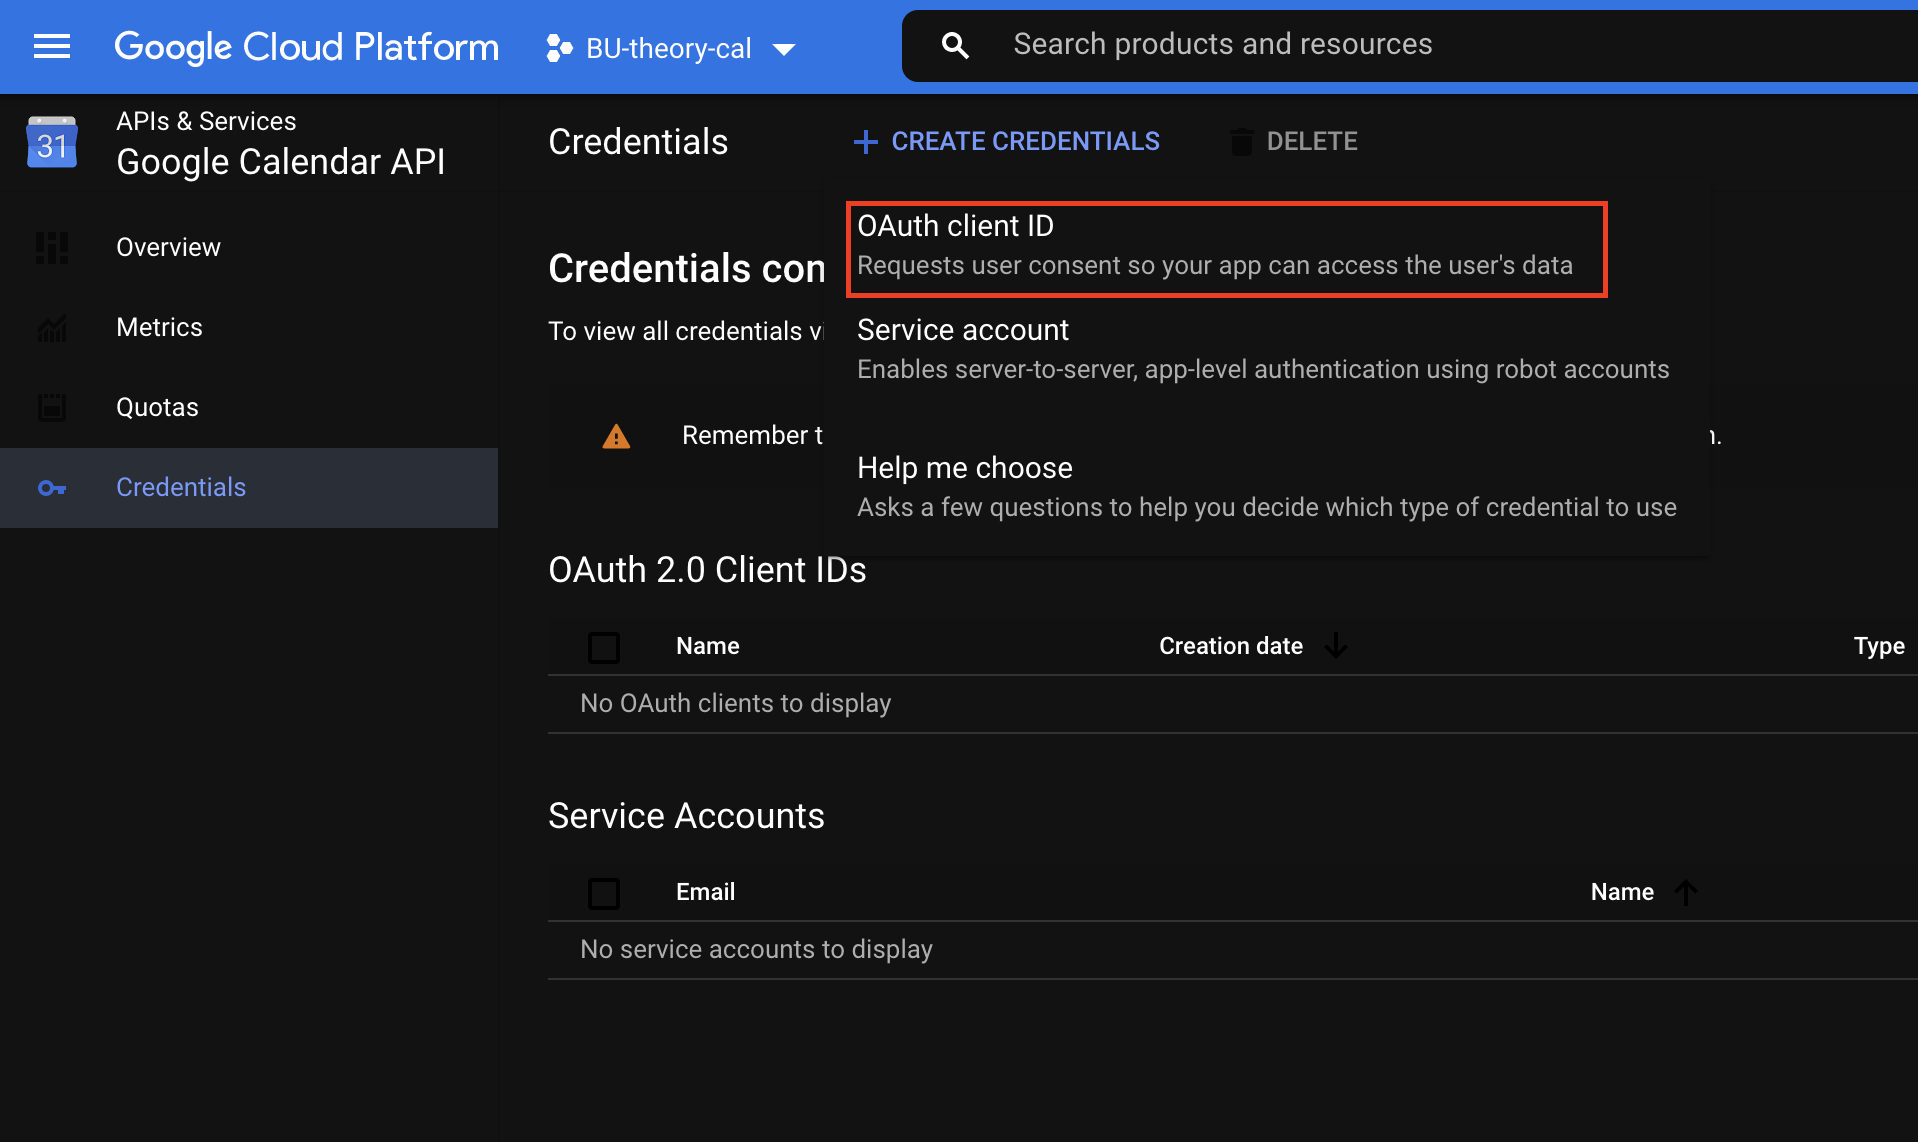Click the OAuth 2.0 Client IDs heading
This screenshot has height=1142, width=1918.
click(707, 570)
